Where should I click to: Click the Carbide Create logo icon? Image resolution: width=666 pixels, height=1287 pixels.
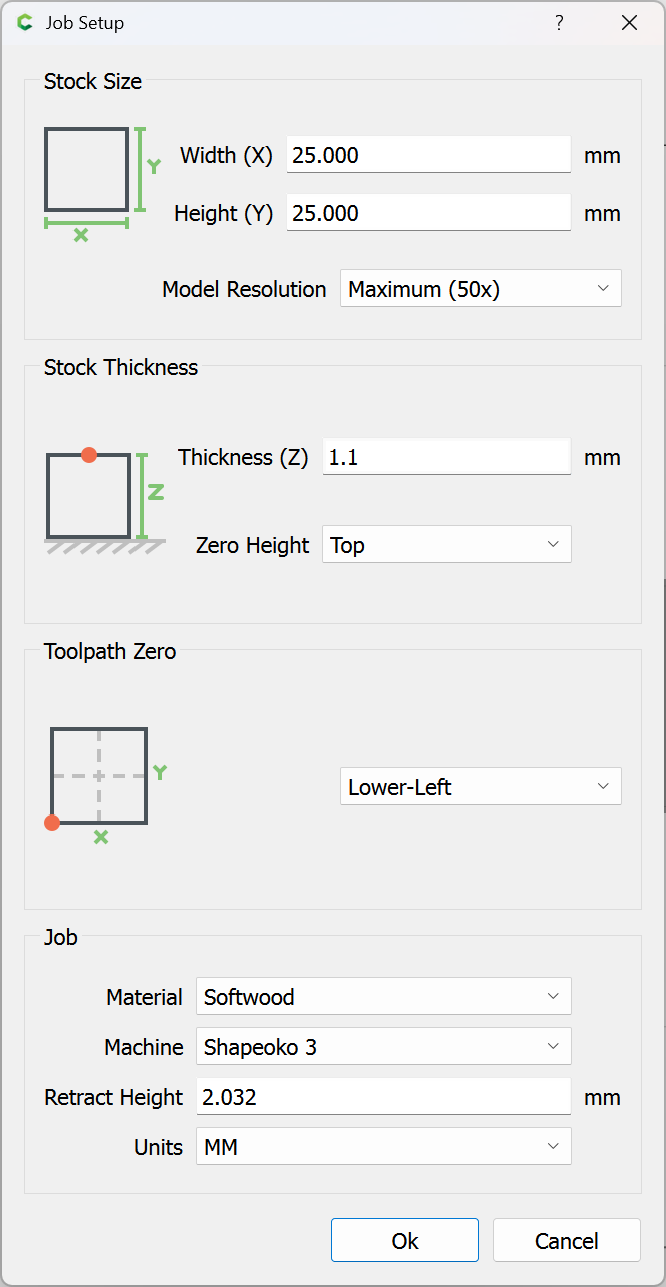[x=25, y=23]
